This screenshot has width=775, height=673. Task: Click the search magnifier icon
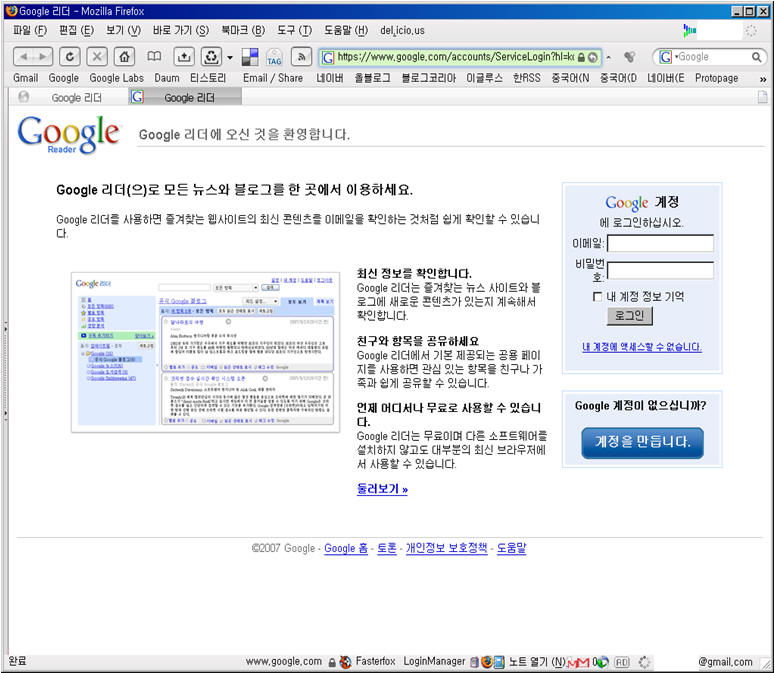click(x=756, y=57)
